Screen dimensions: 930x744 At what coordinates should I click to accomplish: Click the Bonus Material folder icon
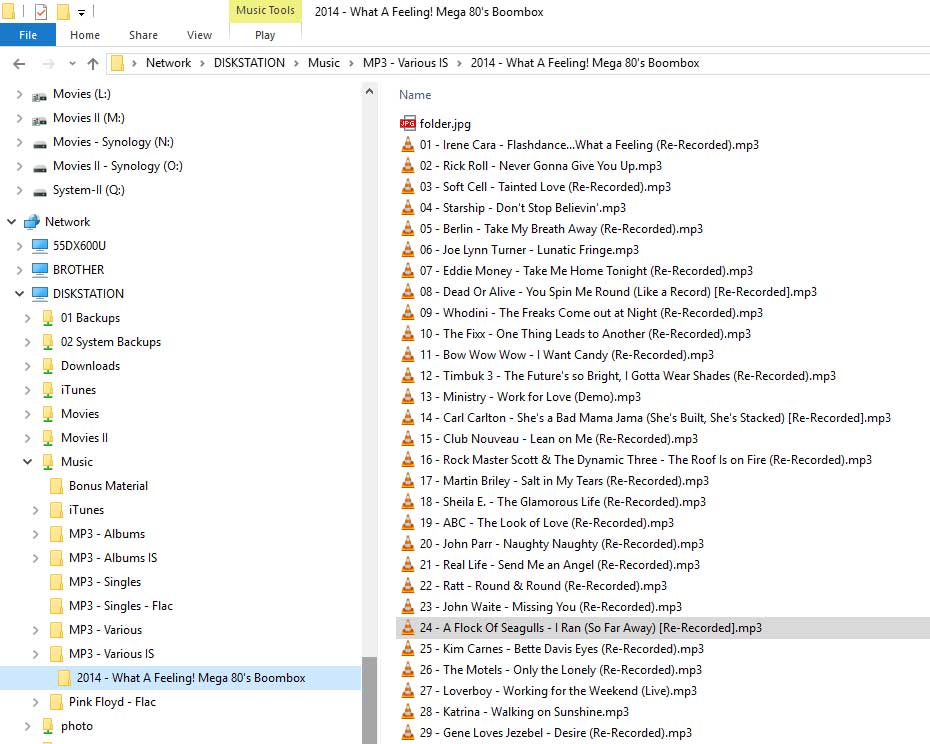click(x=56, y=486)
